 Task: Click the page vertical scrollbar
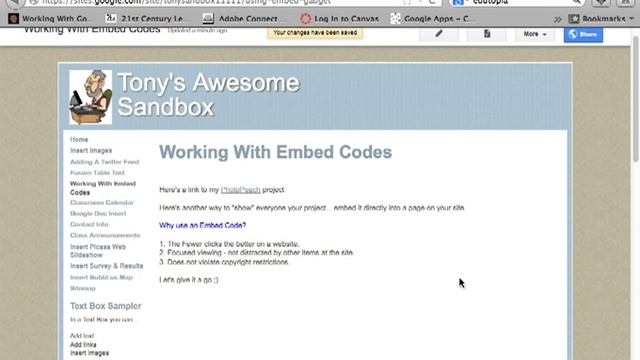coord(635,100)
